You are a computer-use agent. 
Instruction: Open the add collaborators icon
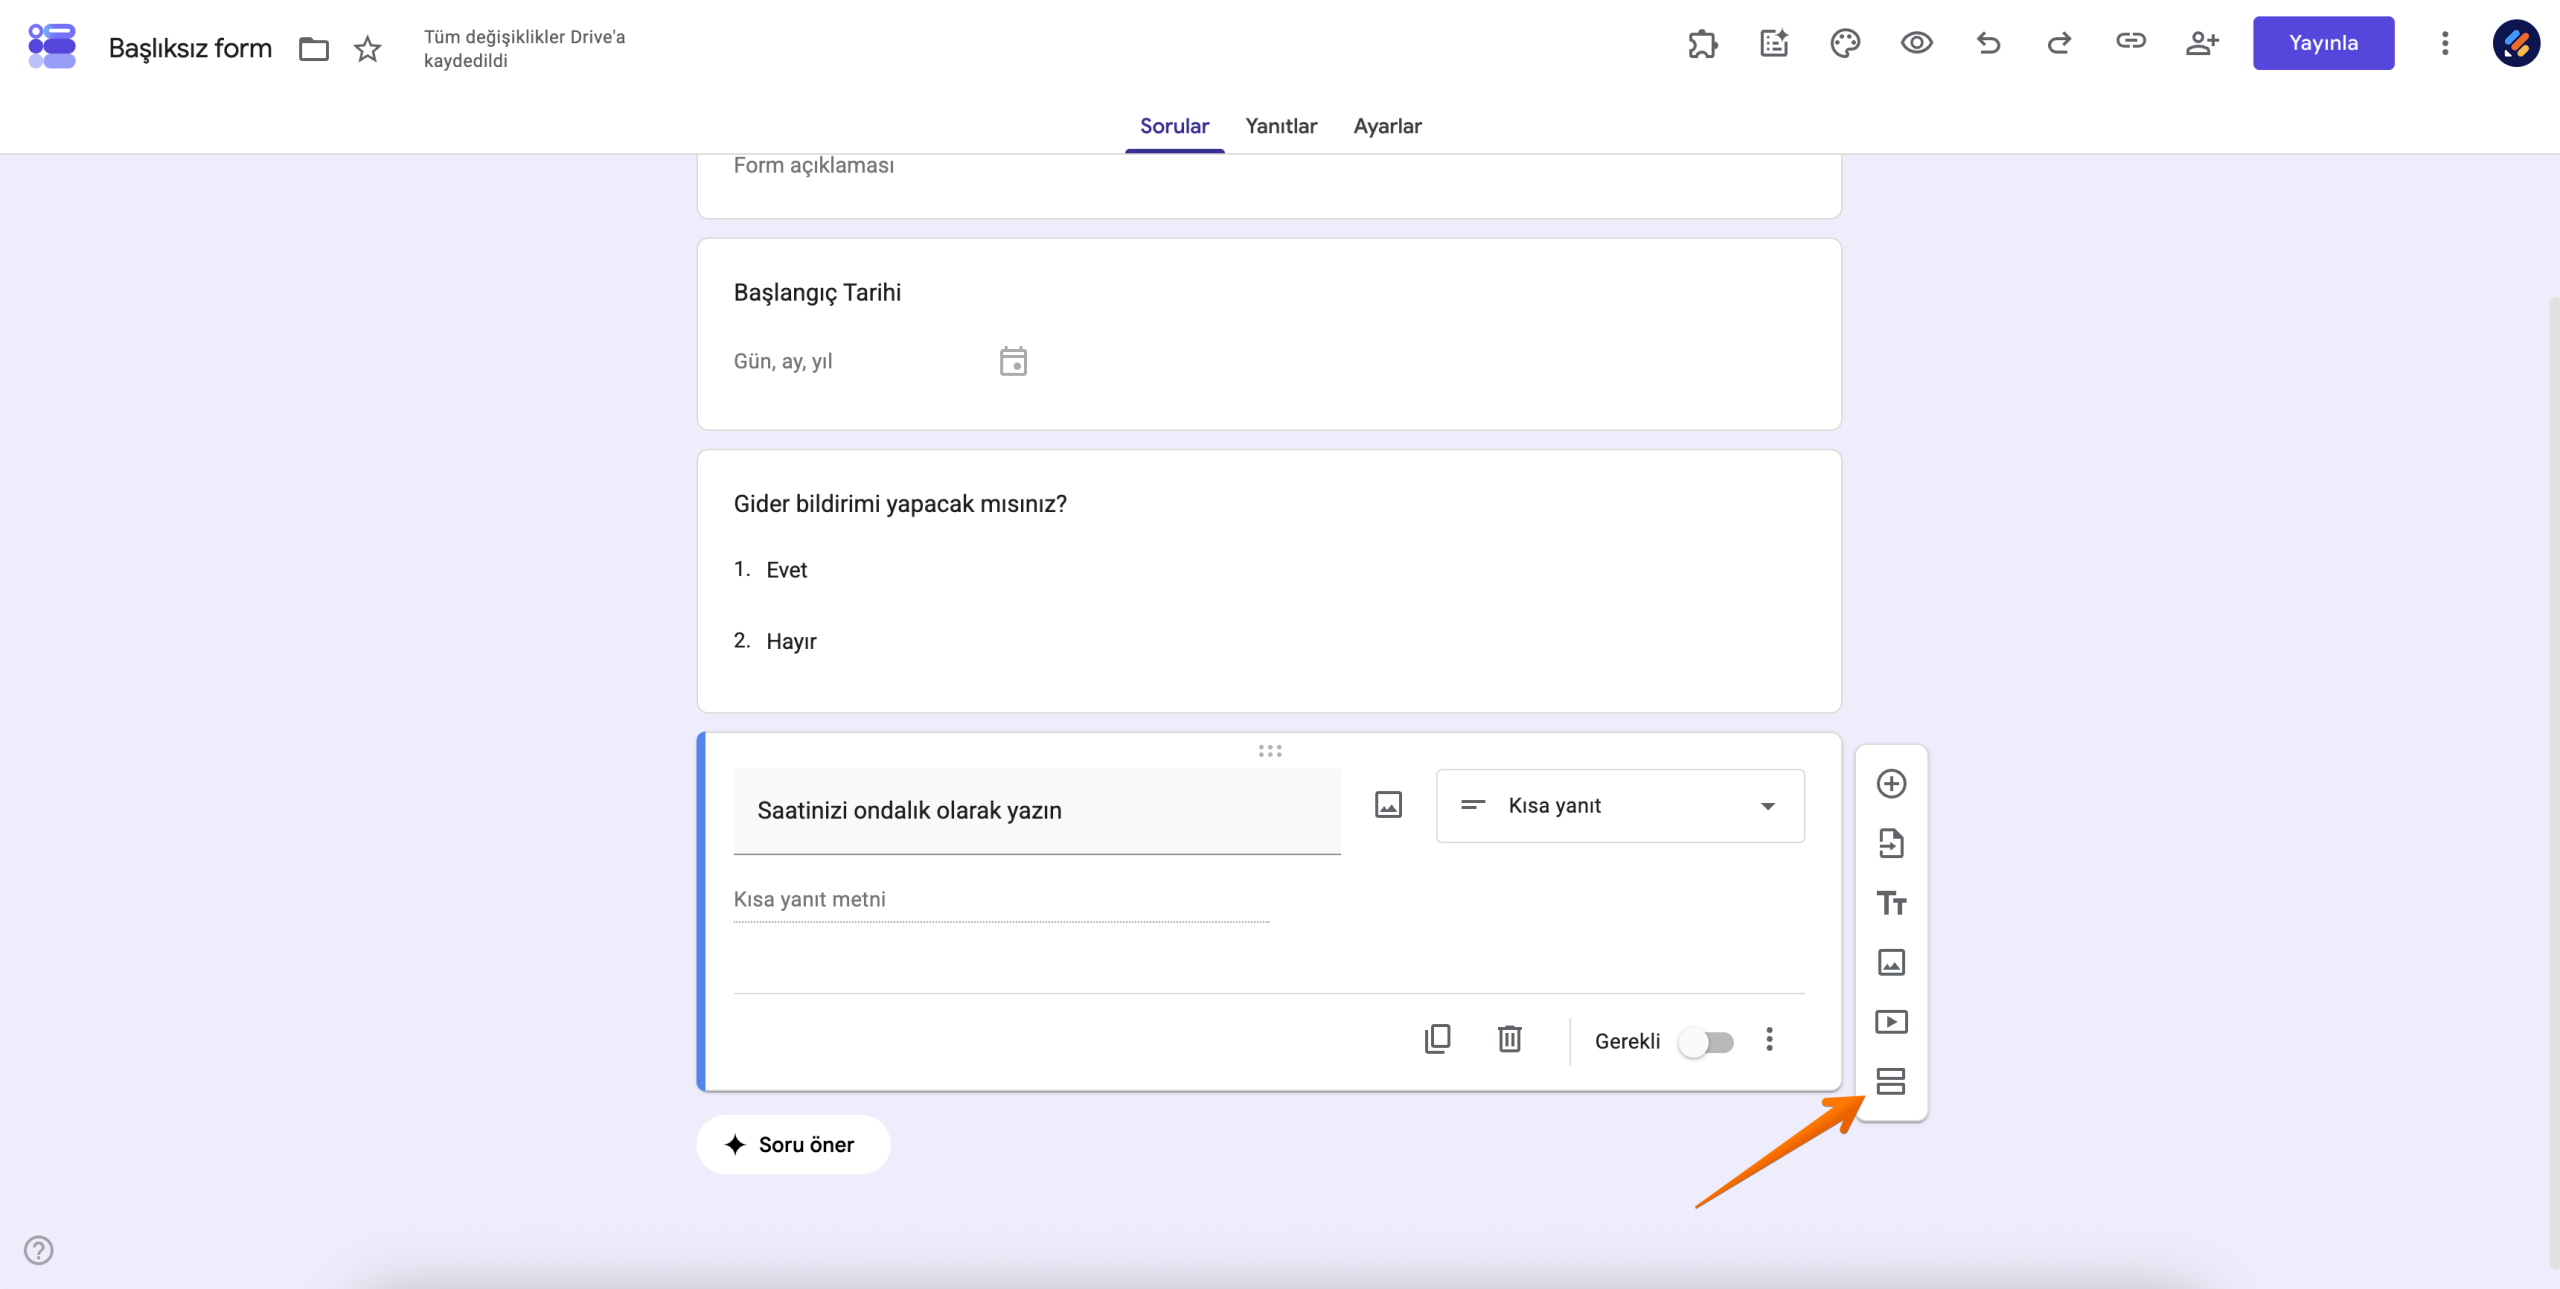click(2202, 43)
